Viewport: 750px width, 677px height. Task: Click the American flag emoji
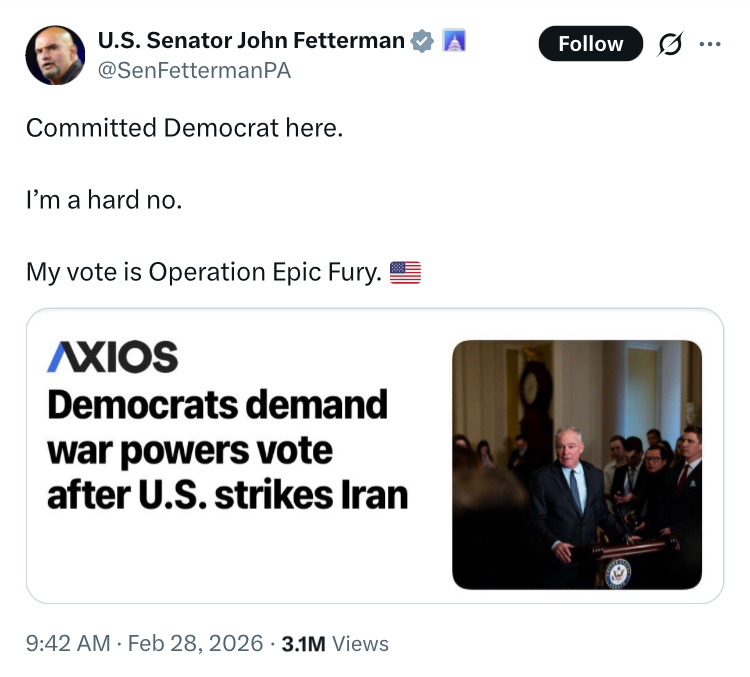click(x=405, y=272)
